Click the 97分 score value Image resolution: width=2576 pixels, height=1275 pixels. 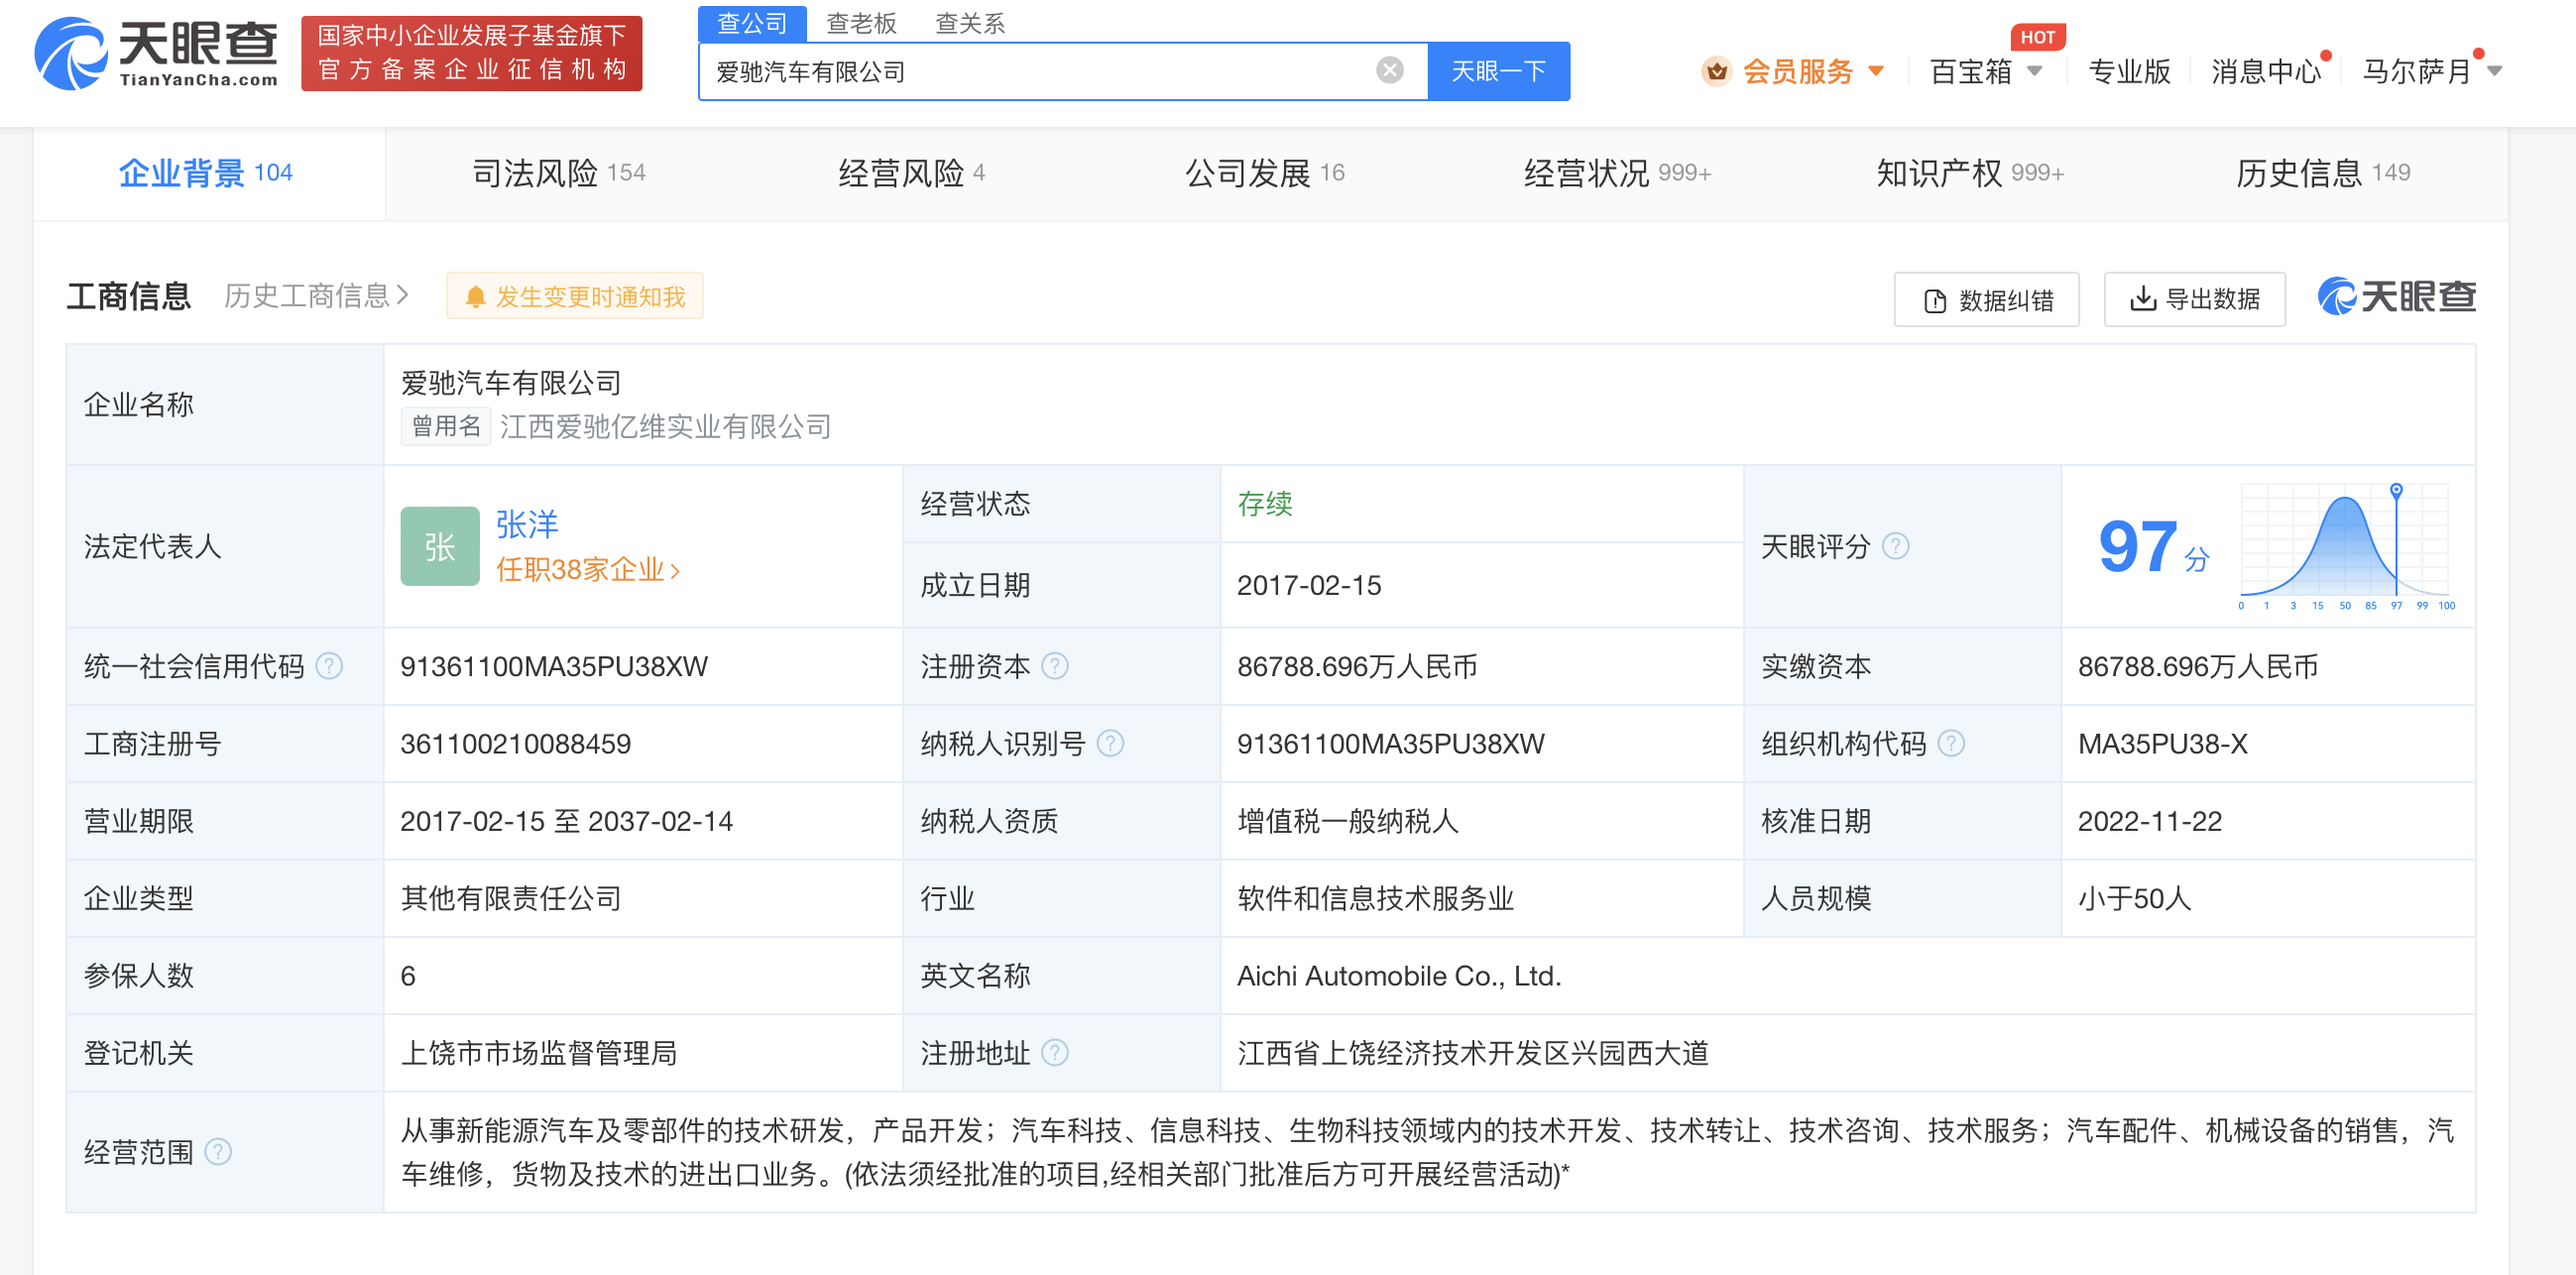tap(2153, 547)
